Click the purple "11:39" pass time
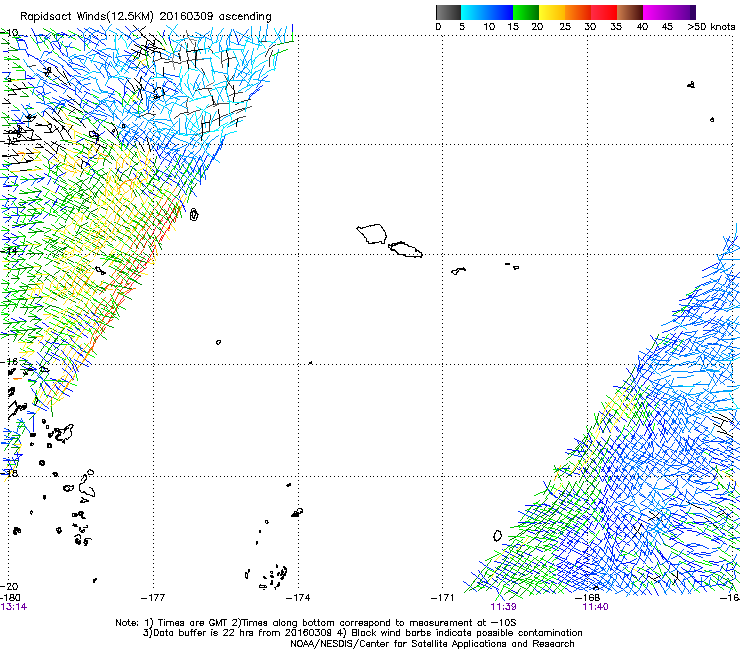 pyautogui.click(x=504, y=607)
